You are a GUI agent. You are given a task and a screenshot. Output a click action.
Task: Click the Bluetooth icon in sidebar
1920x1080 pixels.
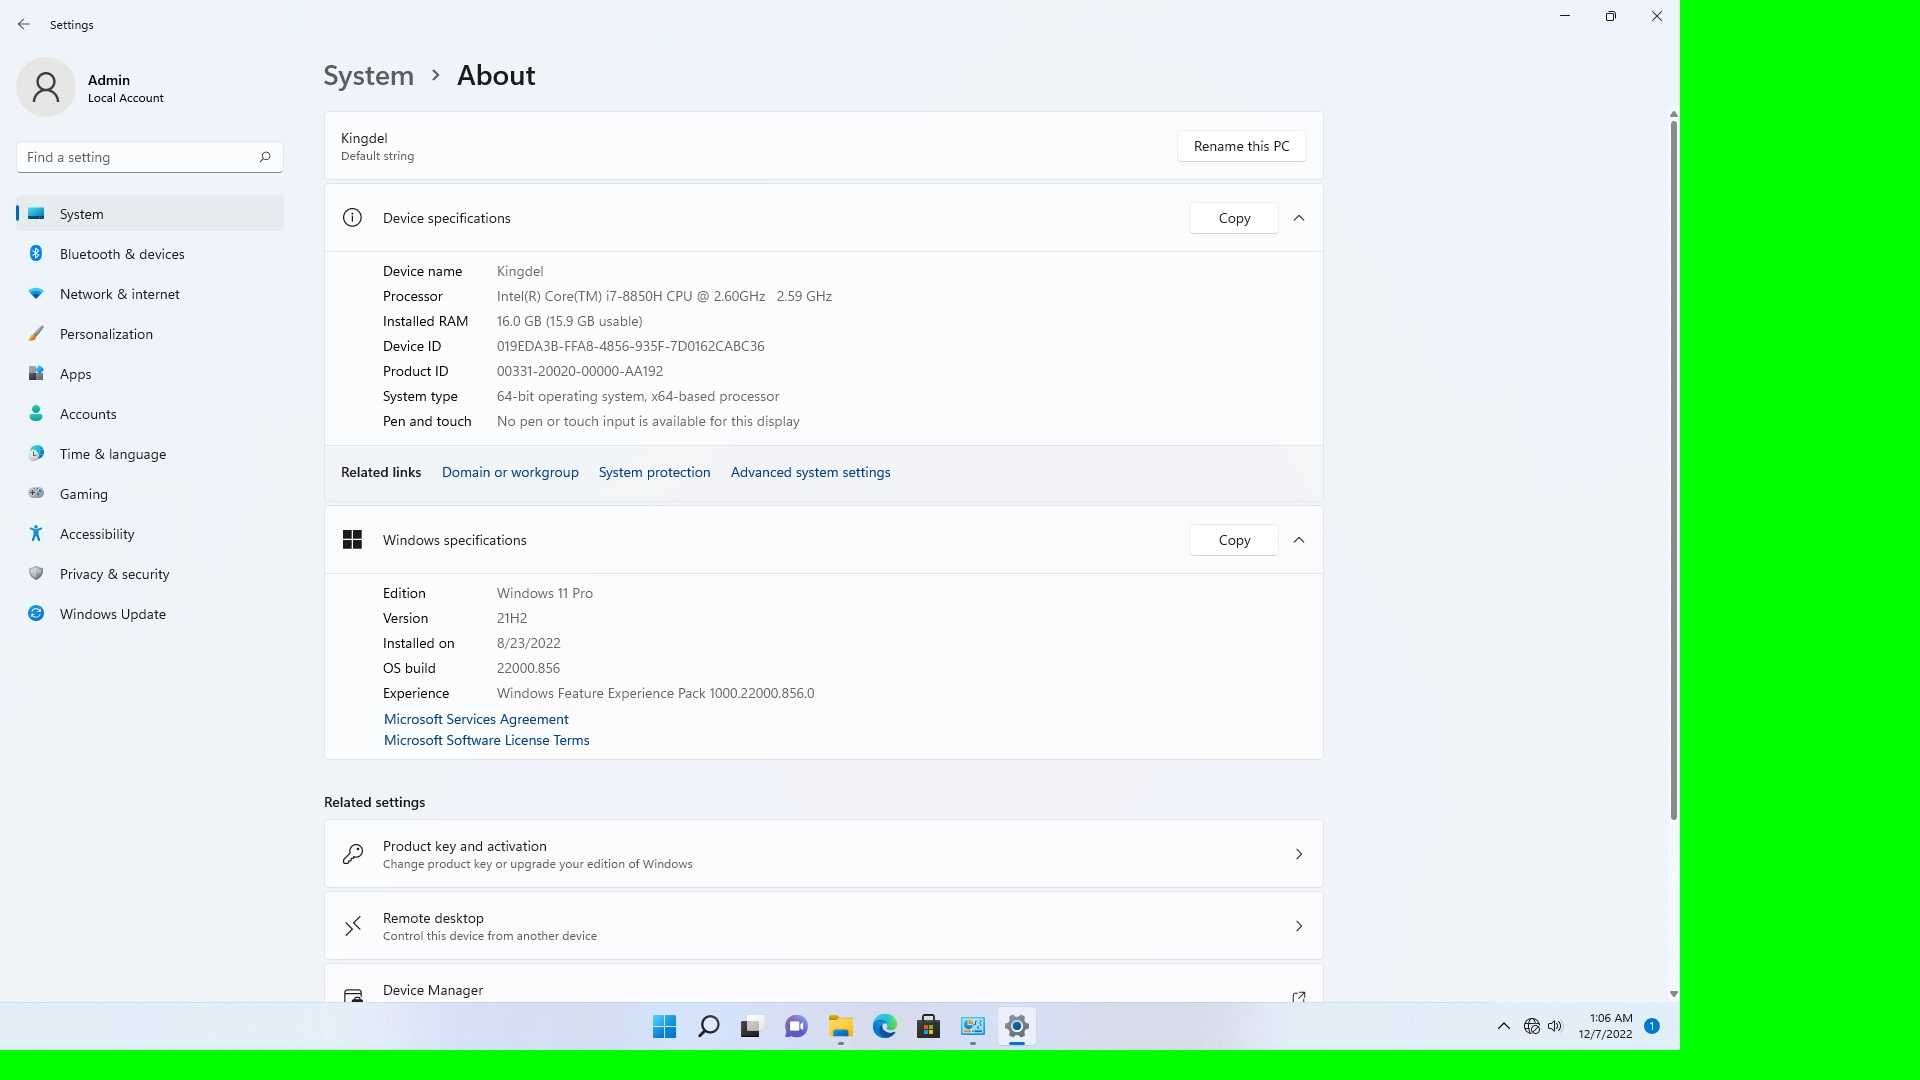pyautogui.click(x=36, y=253)
